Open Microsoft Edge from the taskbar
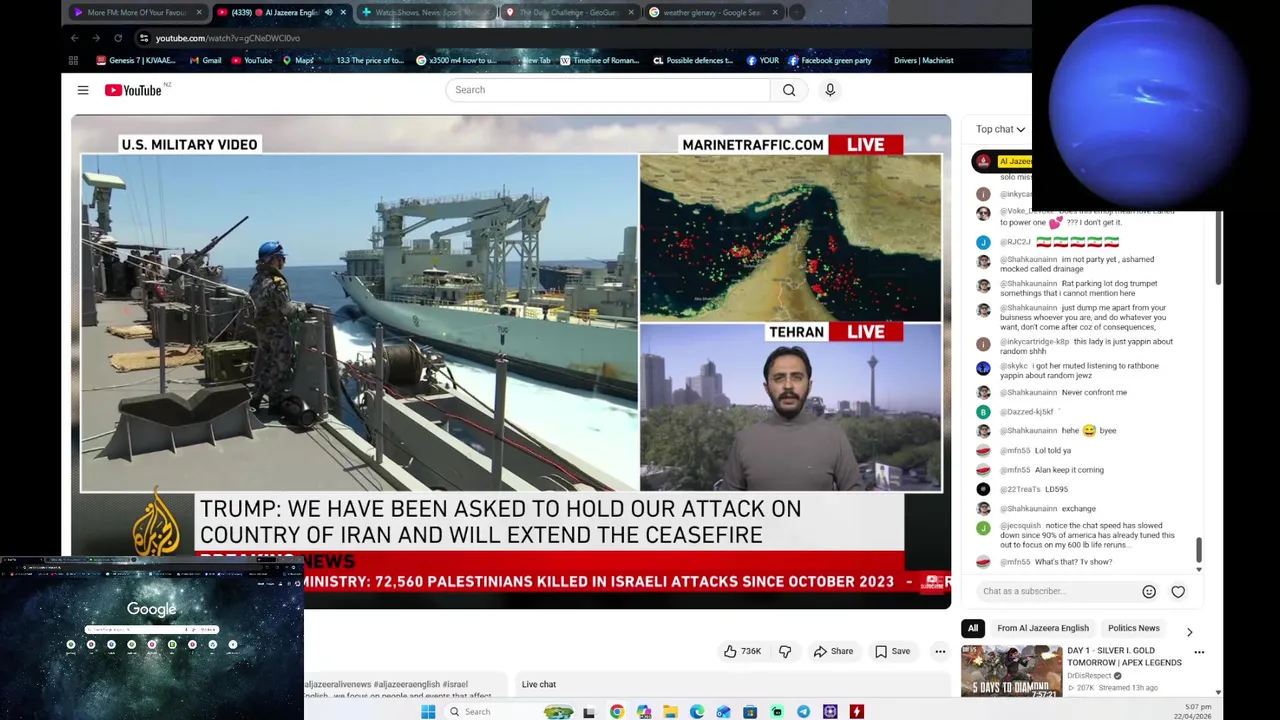 [x=697, y=711]
